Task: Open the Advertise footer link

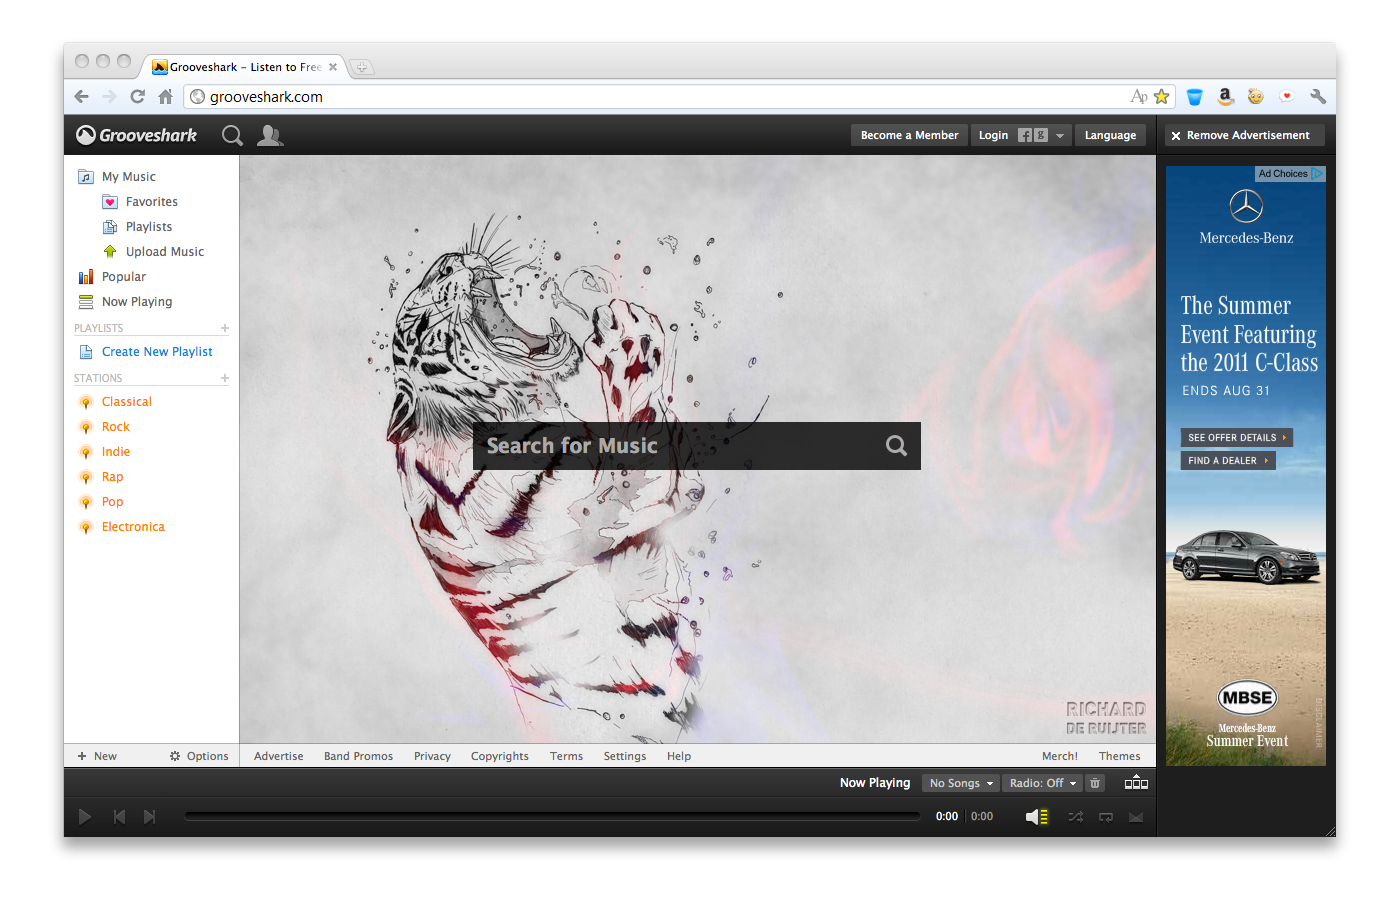Action: (278, 756)
